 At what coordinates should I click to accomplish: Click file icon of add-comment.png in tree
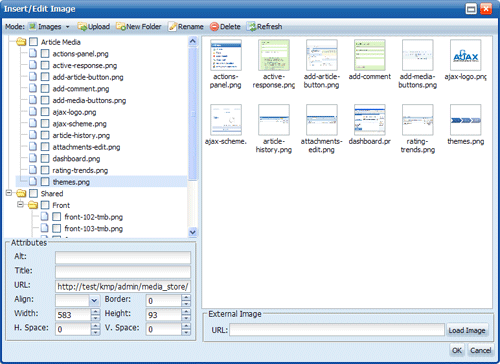(x=33, y=89)
